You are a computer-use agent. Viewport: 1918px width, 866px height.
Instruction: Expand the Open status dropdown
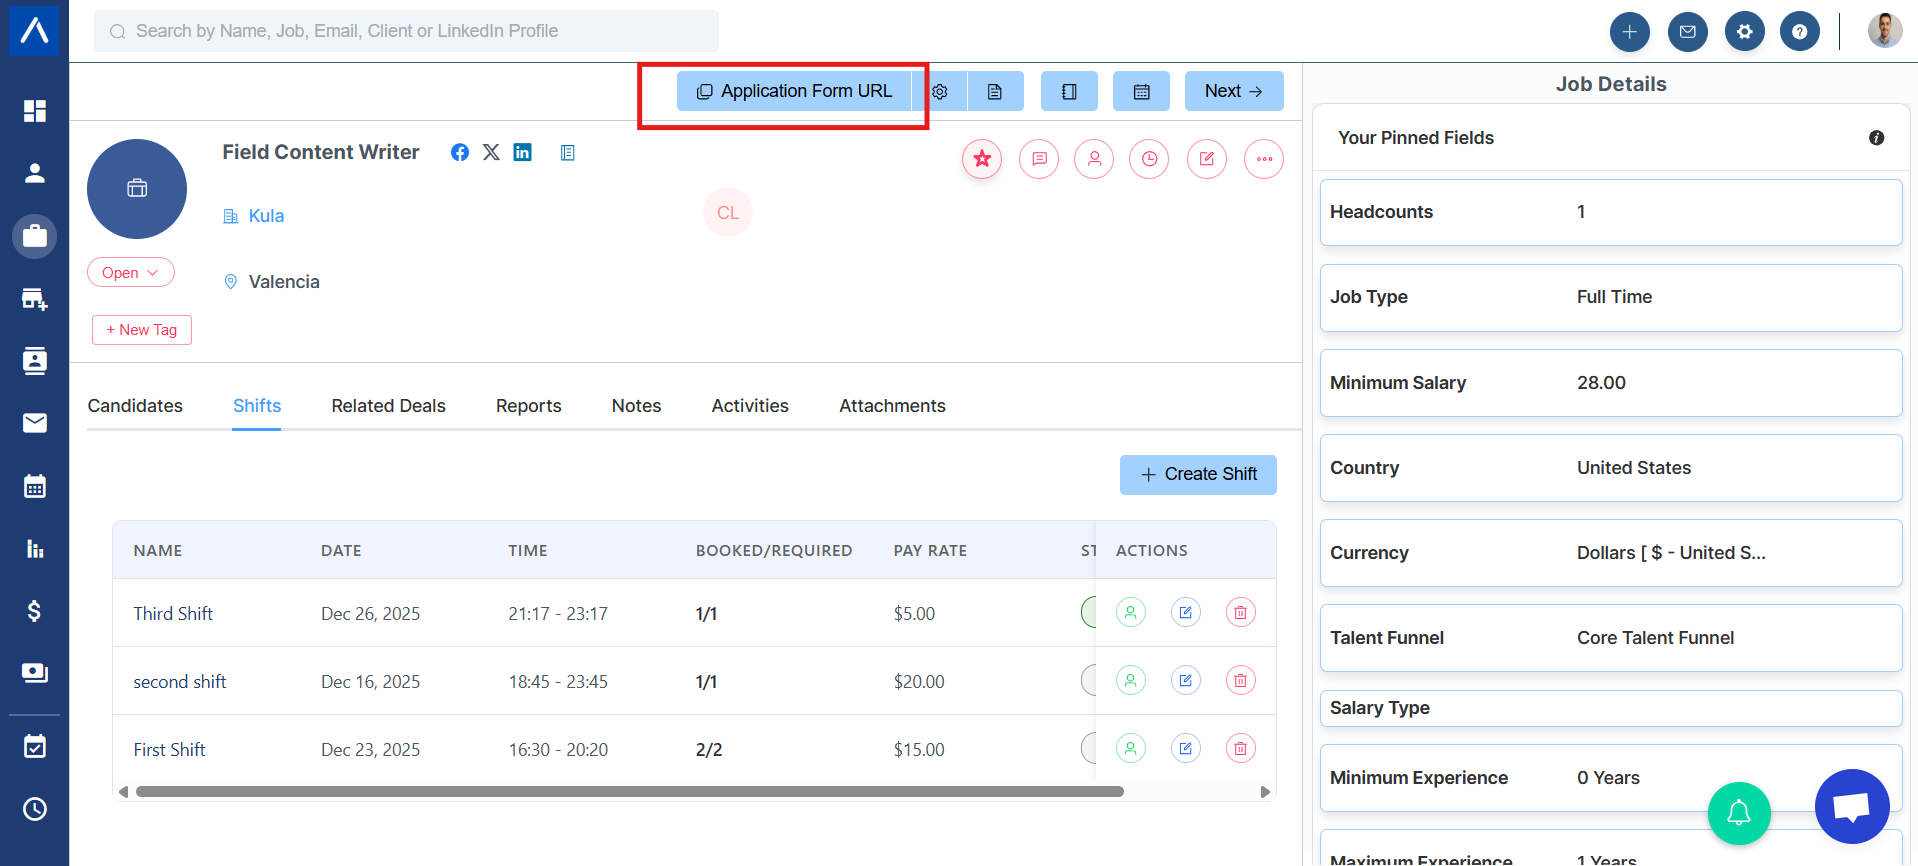131,272
